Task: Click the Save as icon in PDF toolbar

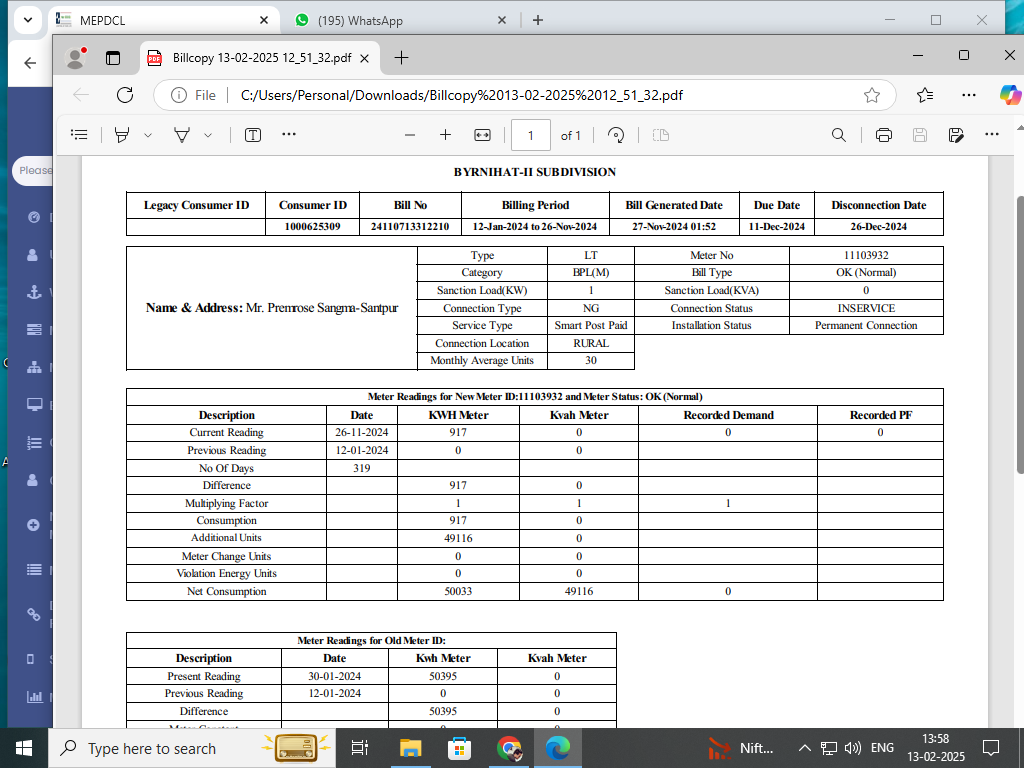Action: [956, 135]
